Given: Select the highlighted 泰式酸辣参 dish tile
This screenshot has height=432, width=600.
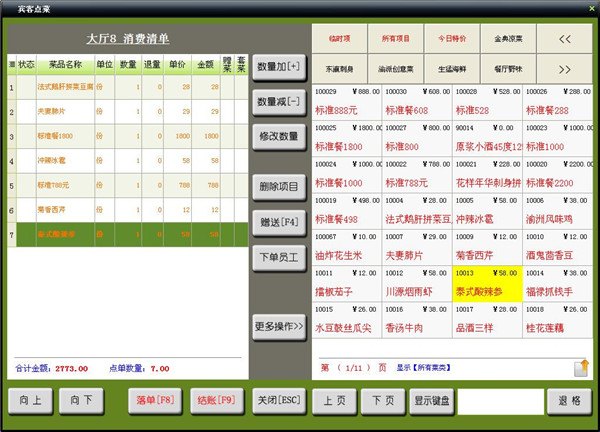Looking at the screenshot, I should click(x=487, y=284).
